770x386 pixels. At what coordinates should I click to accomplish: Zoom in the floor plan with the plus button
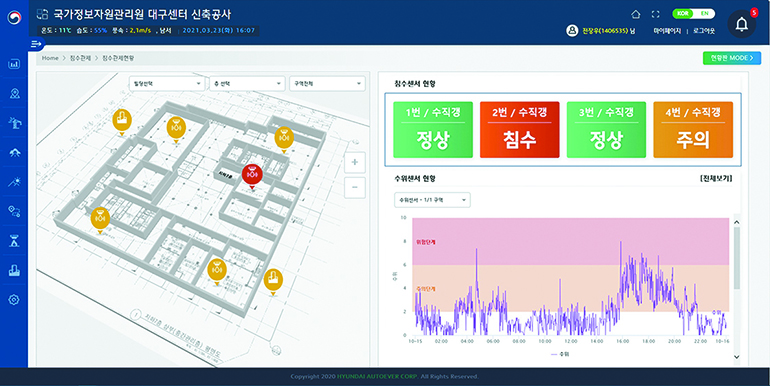[x=355, y=162]
